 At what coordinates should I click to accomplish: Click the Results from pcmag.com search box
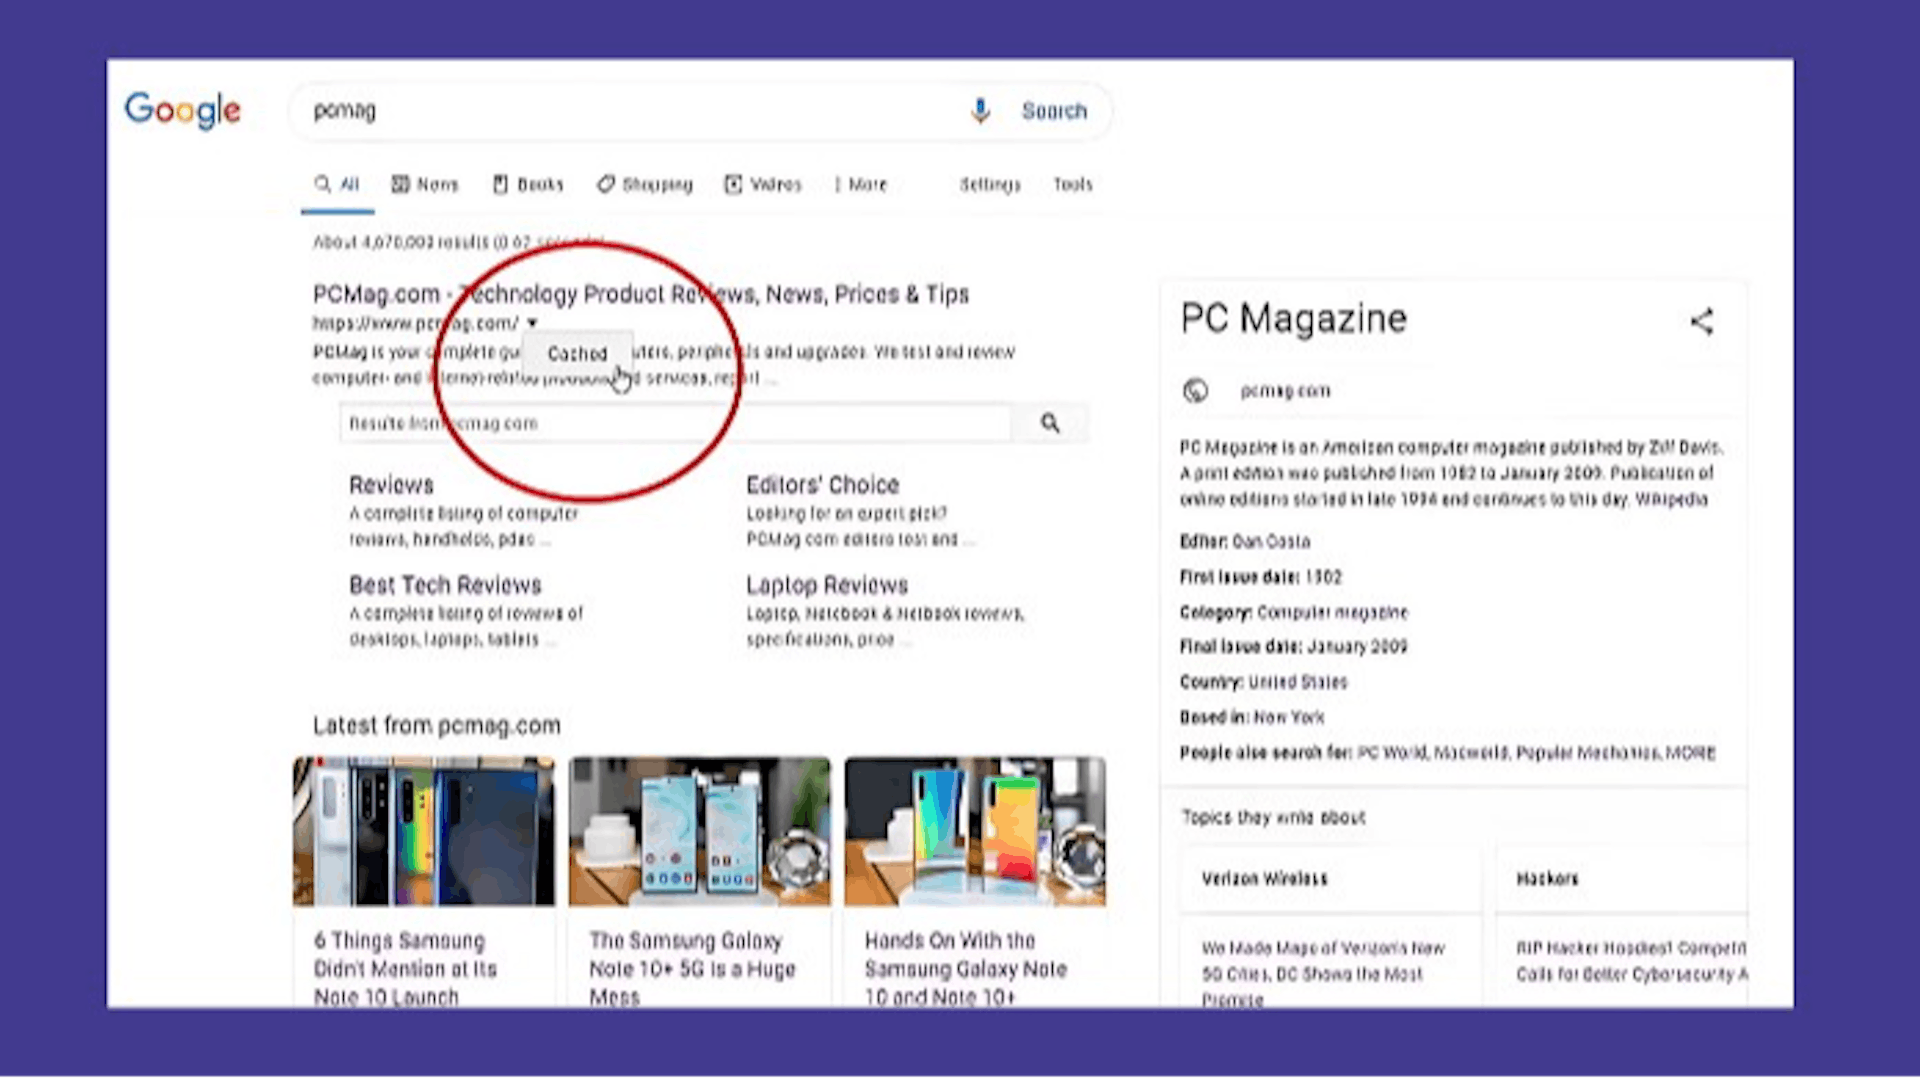[675, 424]
